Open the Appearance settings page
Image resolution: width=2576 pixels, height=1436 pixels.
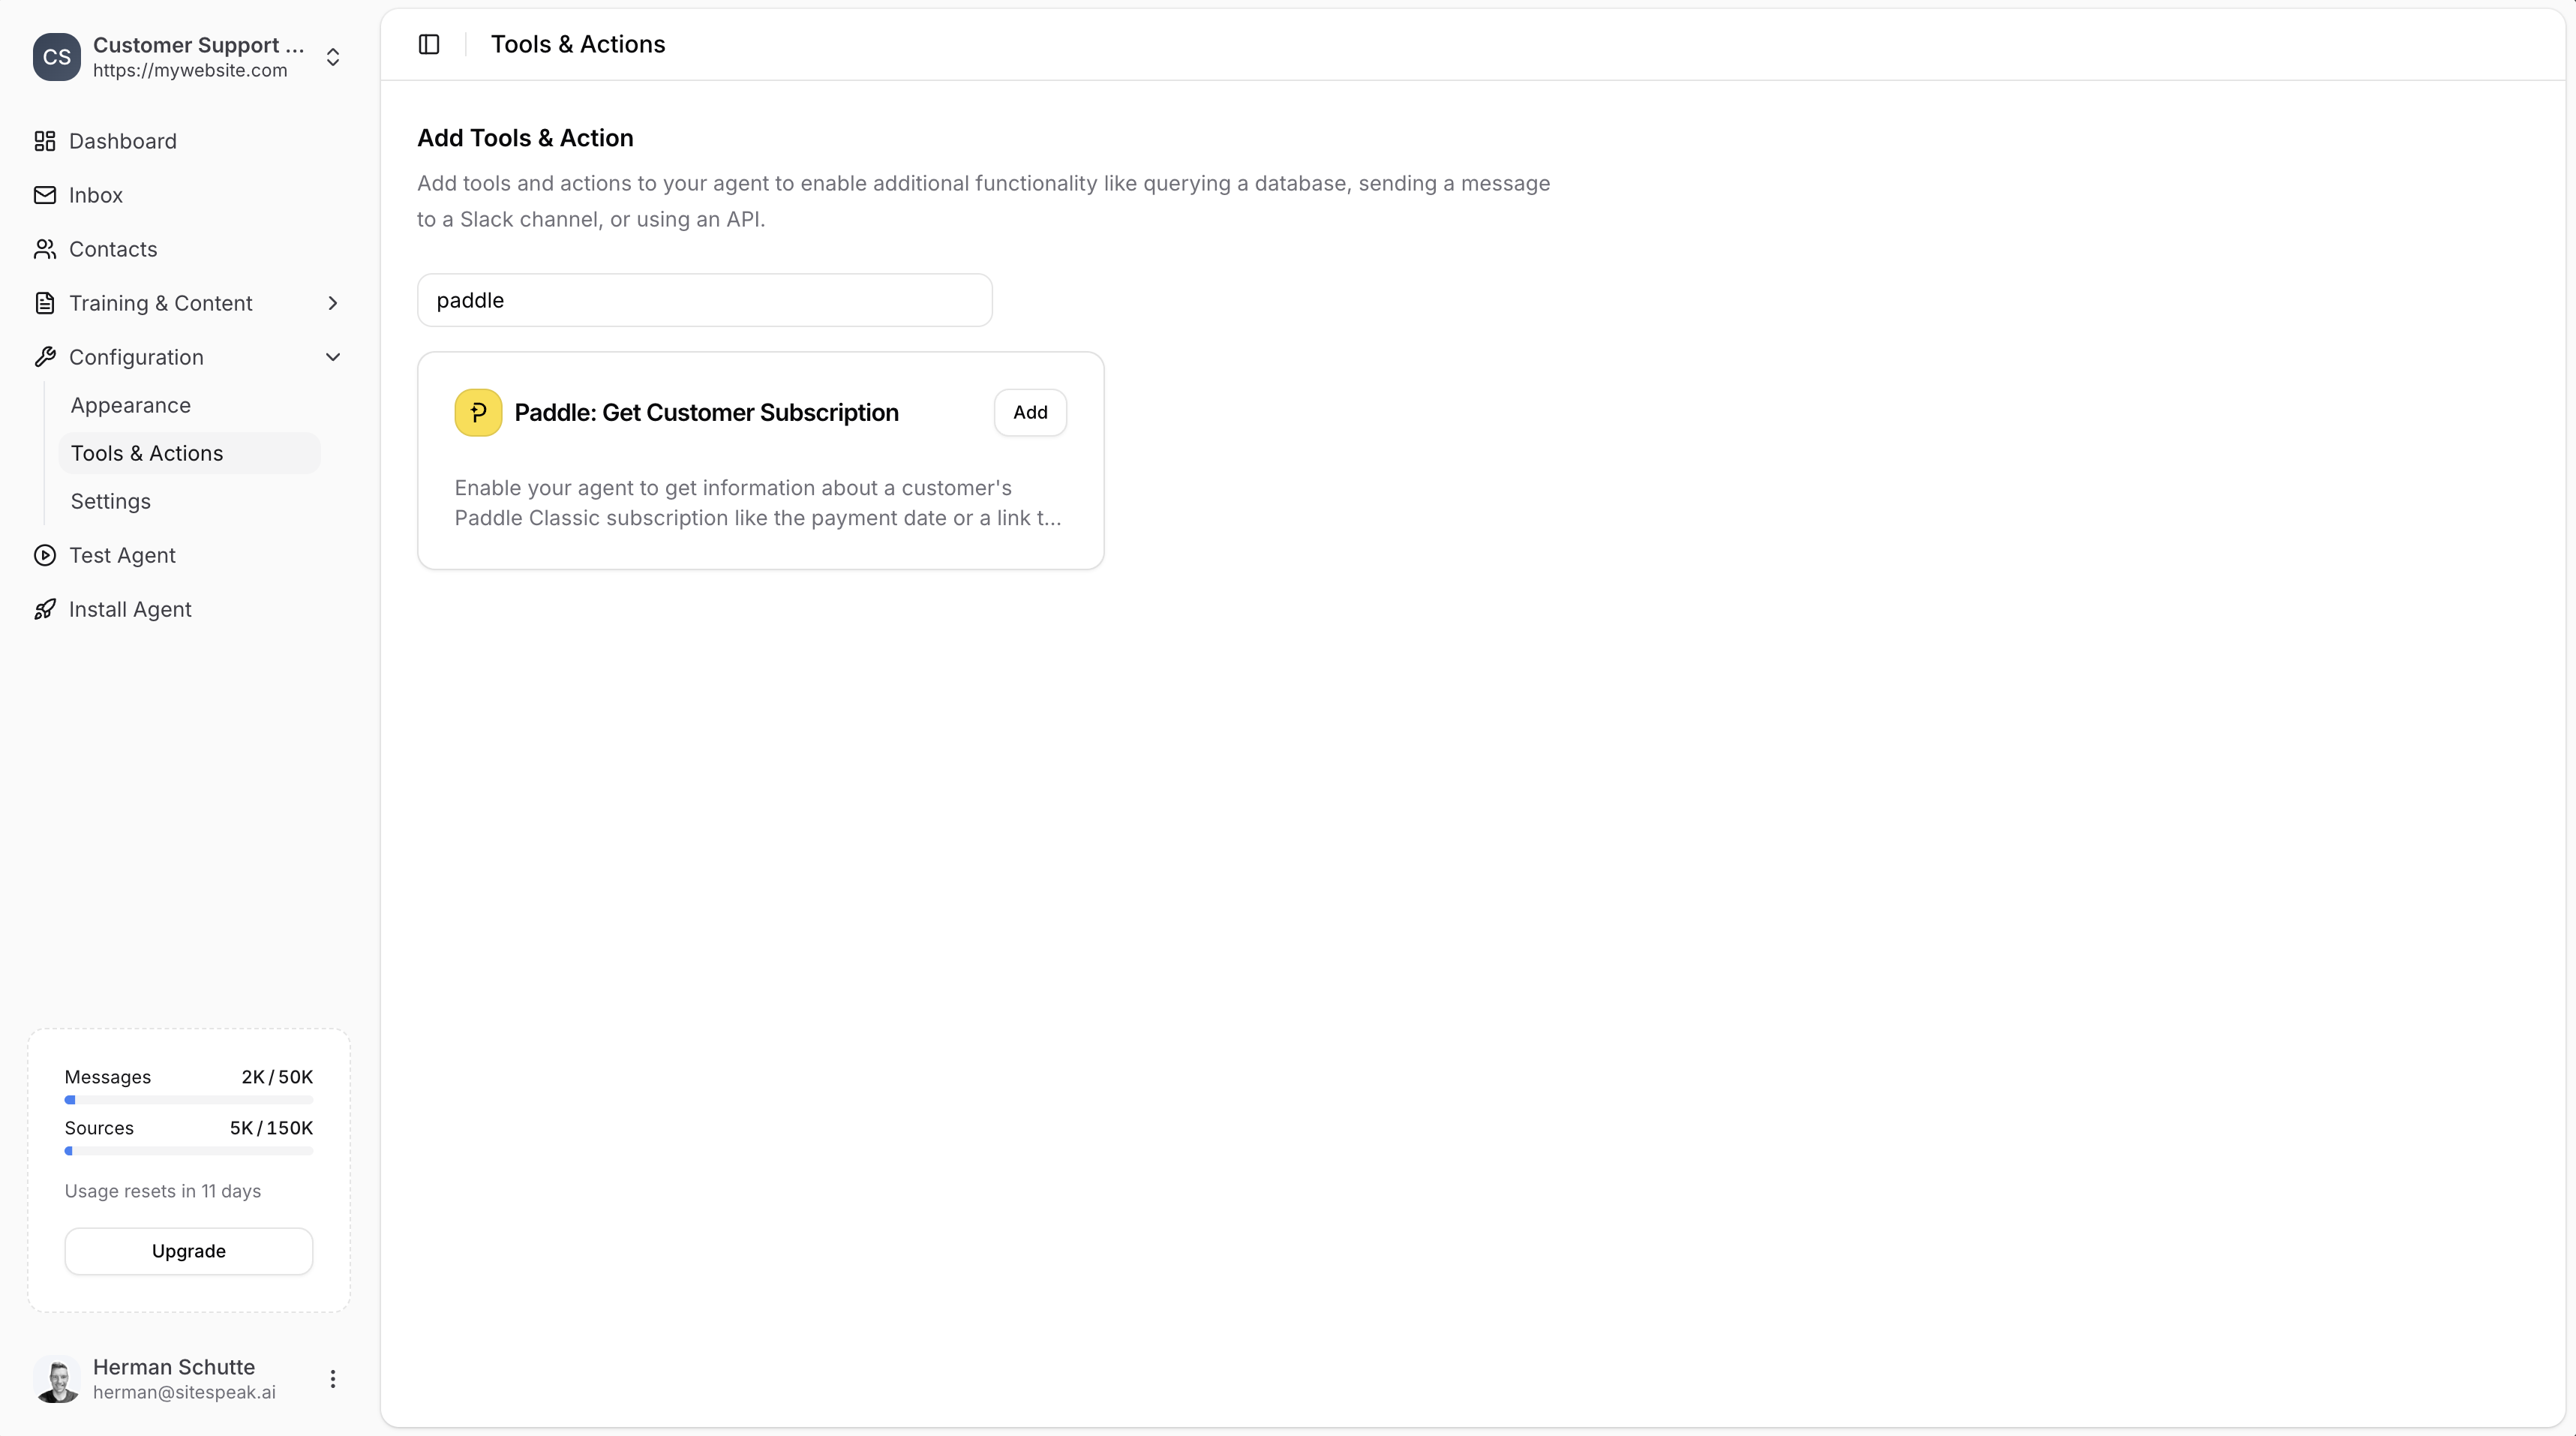click(x=130, y=405)
